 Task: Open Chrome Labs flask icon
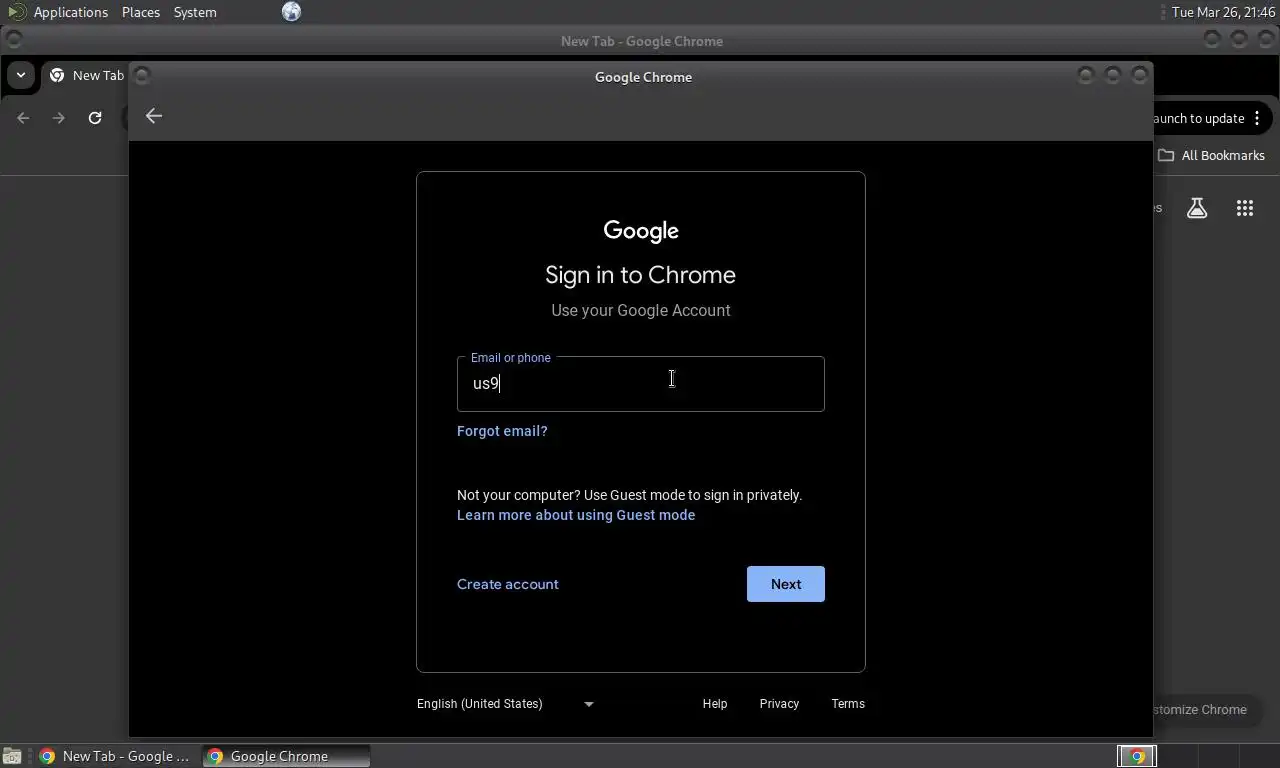click(1197, 208)
